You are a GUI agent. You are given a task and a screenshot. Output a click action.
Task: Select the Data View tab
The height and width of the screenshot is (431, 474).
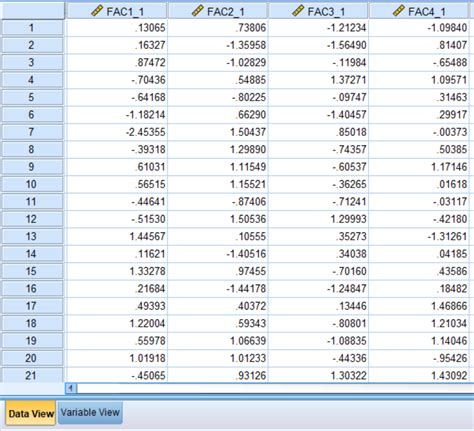[31, 413]
